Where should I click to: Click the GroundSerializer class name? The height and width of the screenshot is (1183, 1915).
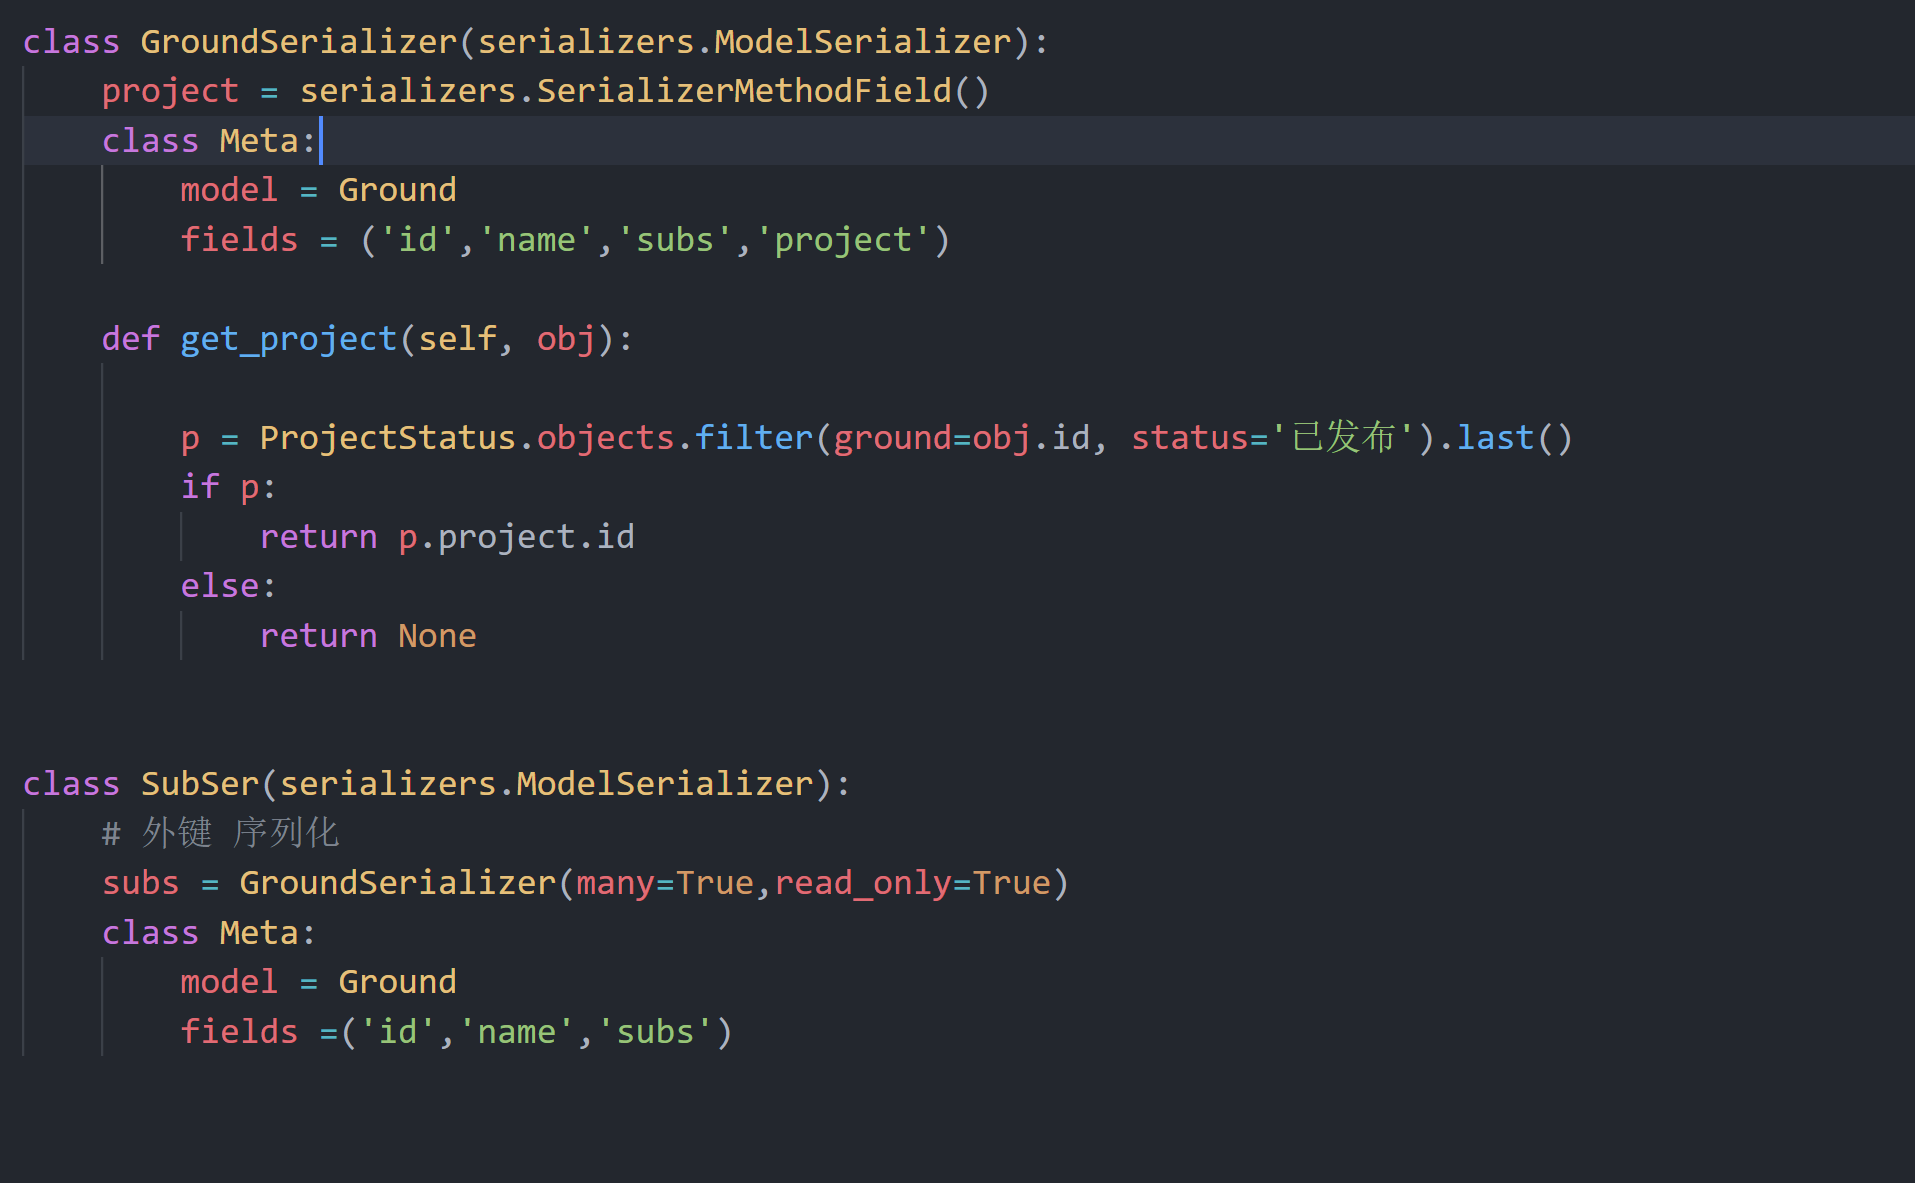pyautogui.click(x=298, y=42)
